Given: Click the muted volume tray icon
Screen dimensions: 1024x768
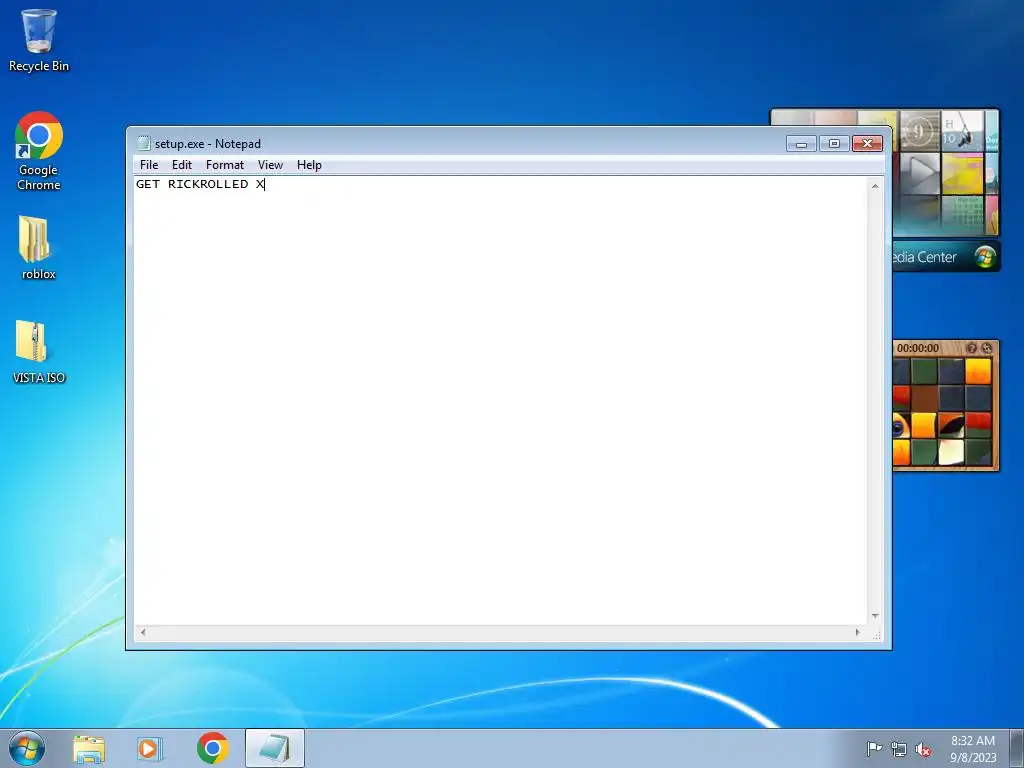Looking at the screenshot, I should (923, 749).
